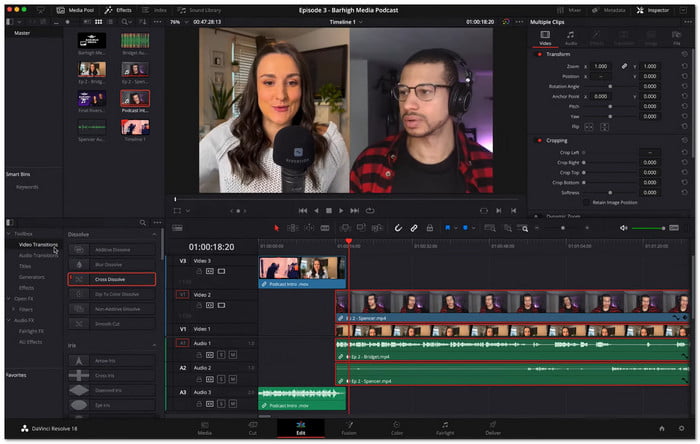The width and height of the screenshot is (700, 444).
Task: Open the Deliver page
Action: tap(493, 428)
